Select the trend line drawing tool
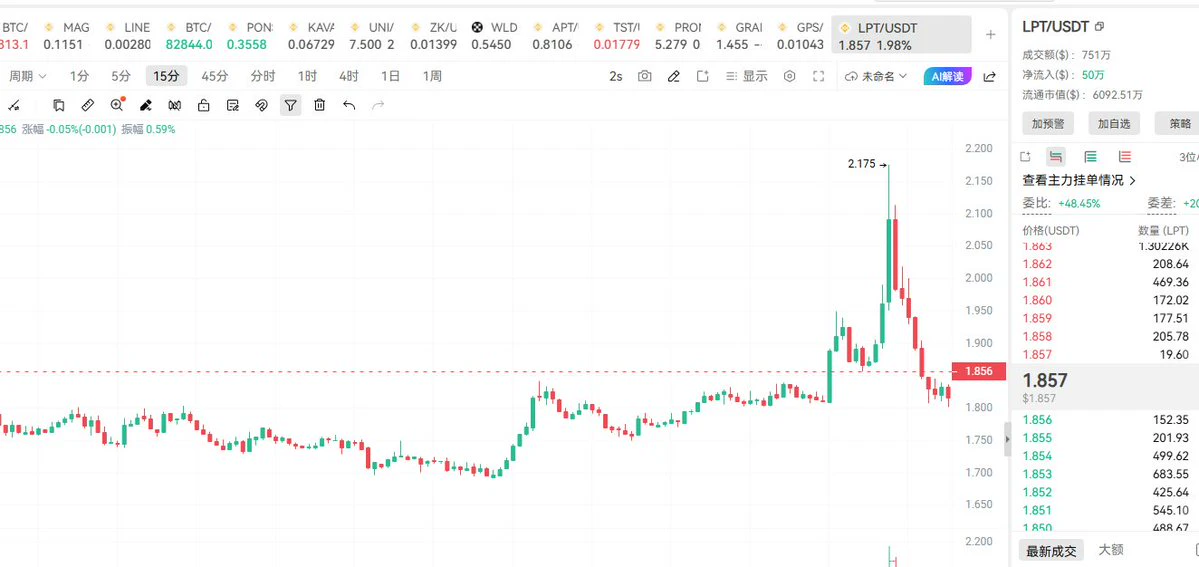 point(13,106)
